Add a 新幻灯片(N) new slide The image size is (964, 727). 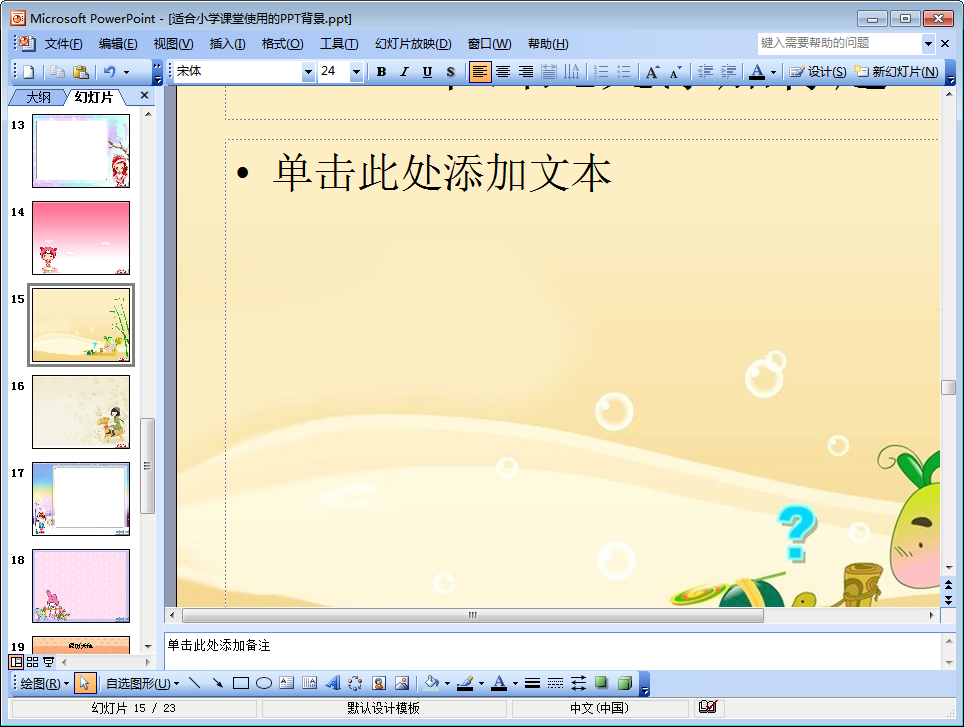tap(896, 72)
